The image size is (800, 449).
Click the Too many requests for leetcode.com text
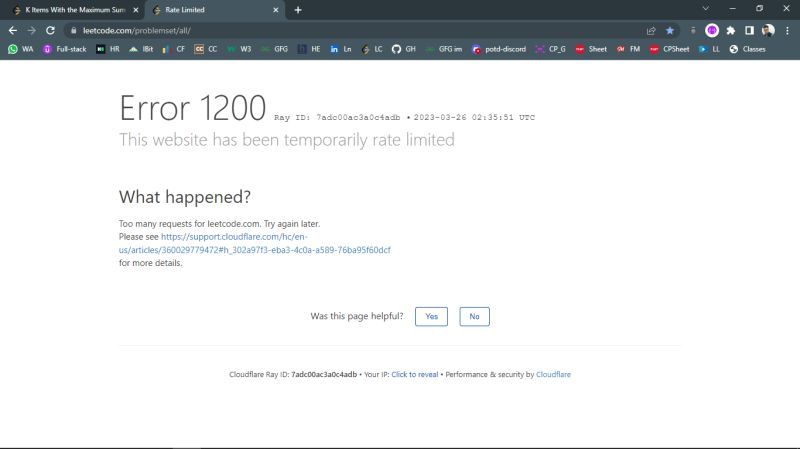[219, 224]
